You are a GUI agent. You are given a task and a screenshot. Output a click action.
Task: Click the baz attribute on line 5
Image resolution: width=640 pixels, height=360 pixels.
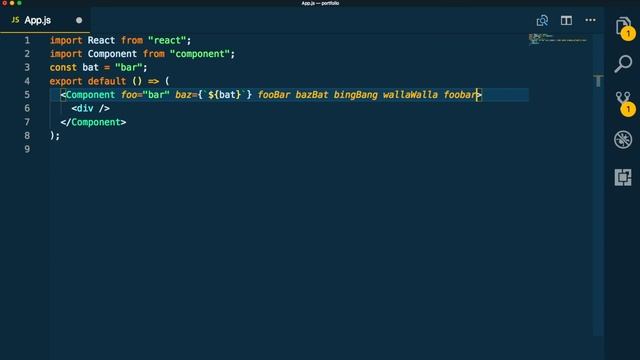point(183,95)
